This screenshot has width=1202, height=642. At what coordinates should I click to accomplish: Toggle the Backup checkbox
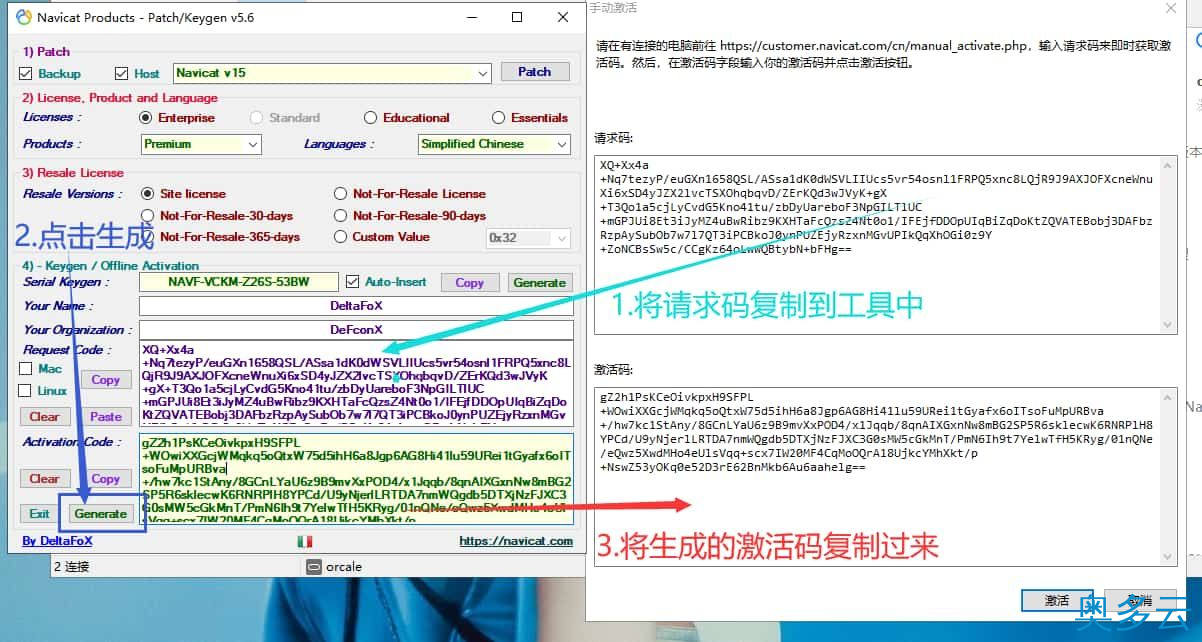[x=26, y=73]
